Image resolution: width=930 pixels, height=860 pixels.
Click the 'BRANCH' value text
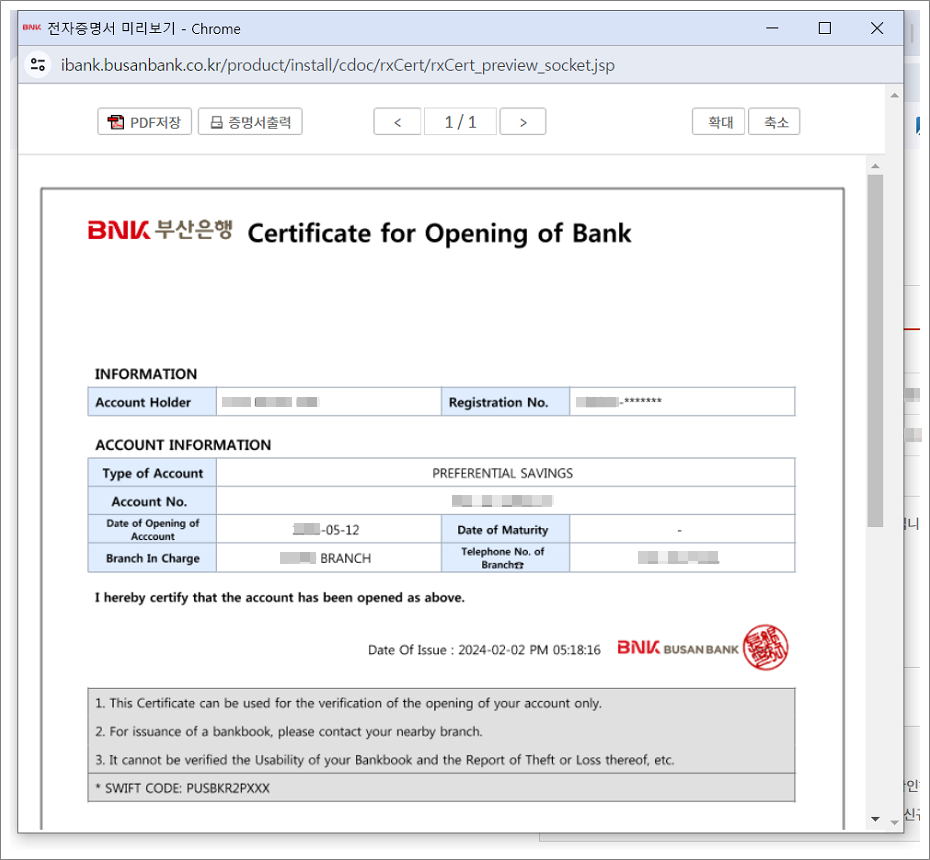345,558
